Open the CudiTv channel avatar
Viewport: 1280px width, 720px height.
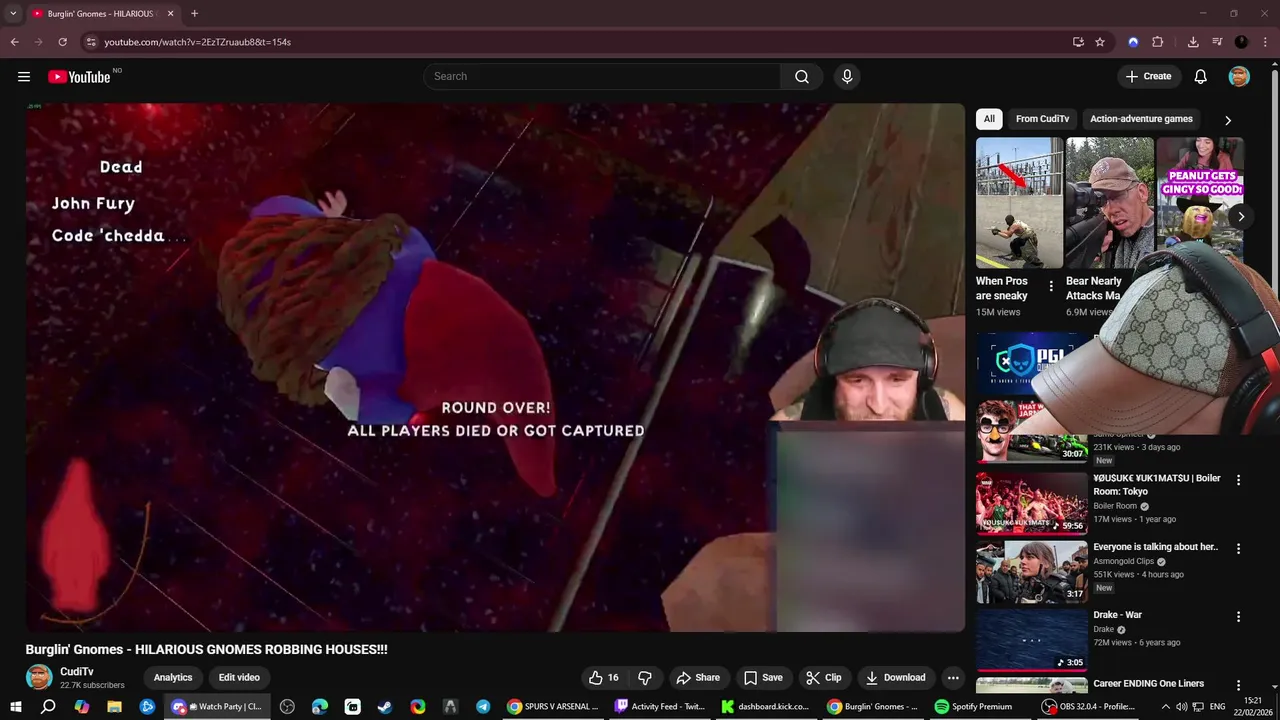tap(39, 677)
